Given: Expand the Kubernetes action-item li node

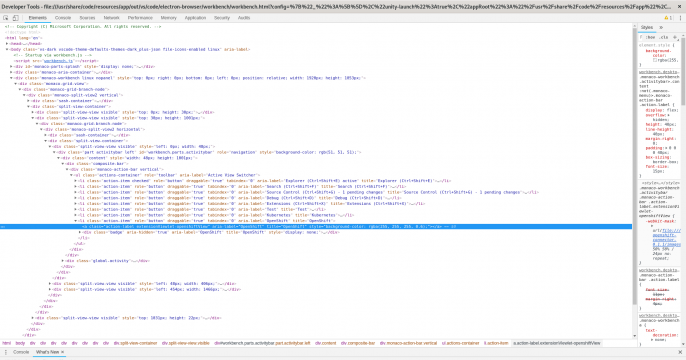Looking at the screenshot, I should 76,215.
